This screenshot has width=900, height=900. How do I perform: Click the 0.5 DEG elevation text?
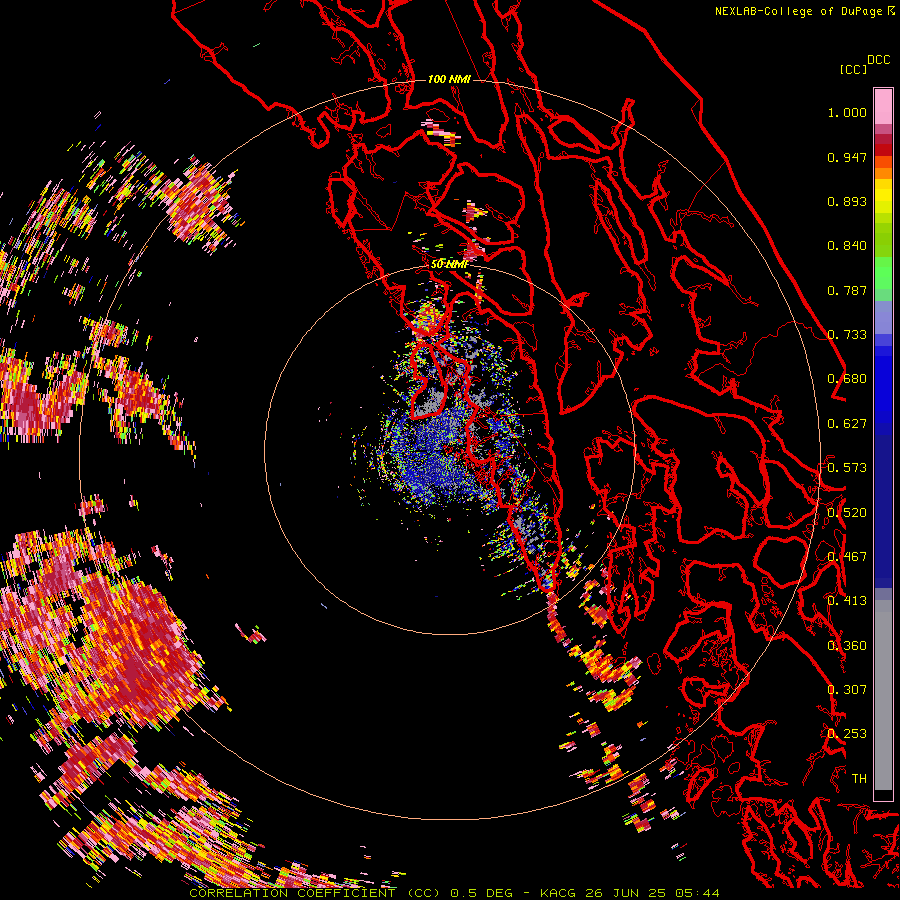481,893
